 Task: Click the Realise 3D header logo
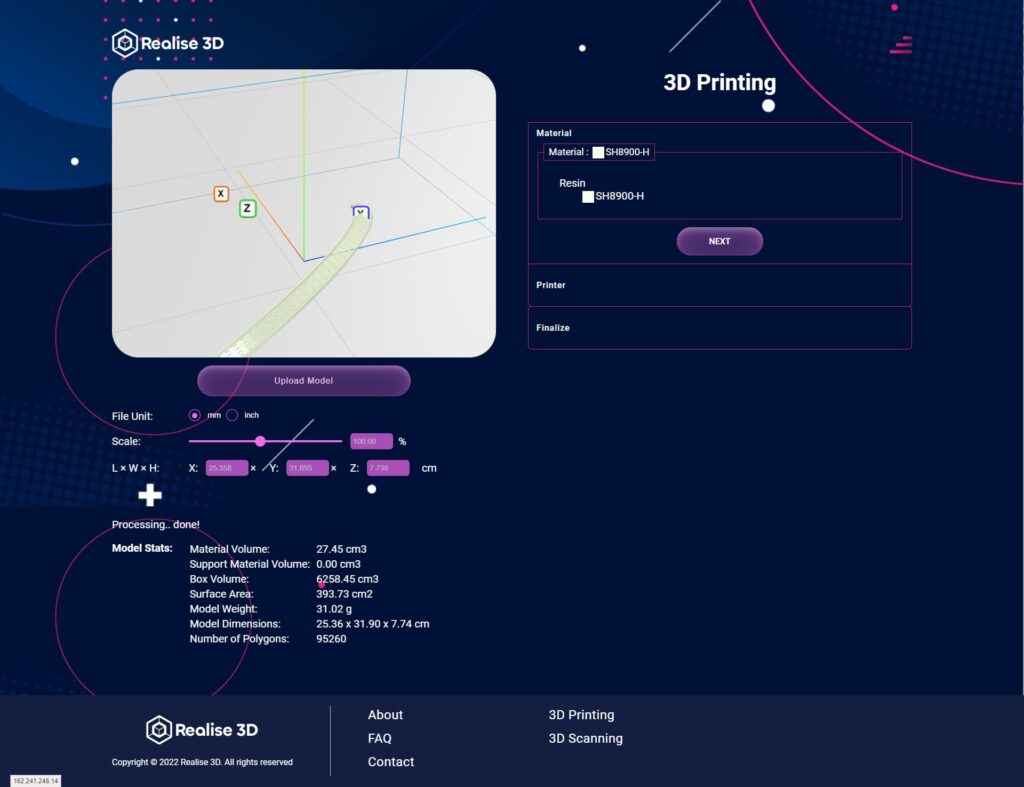168,43
